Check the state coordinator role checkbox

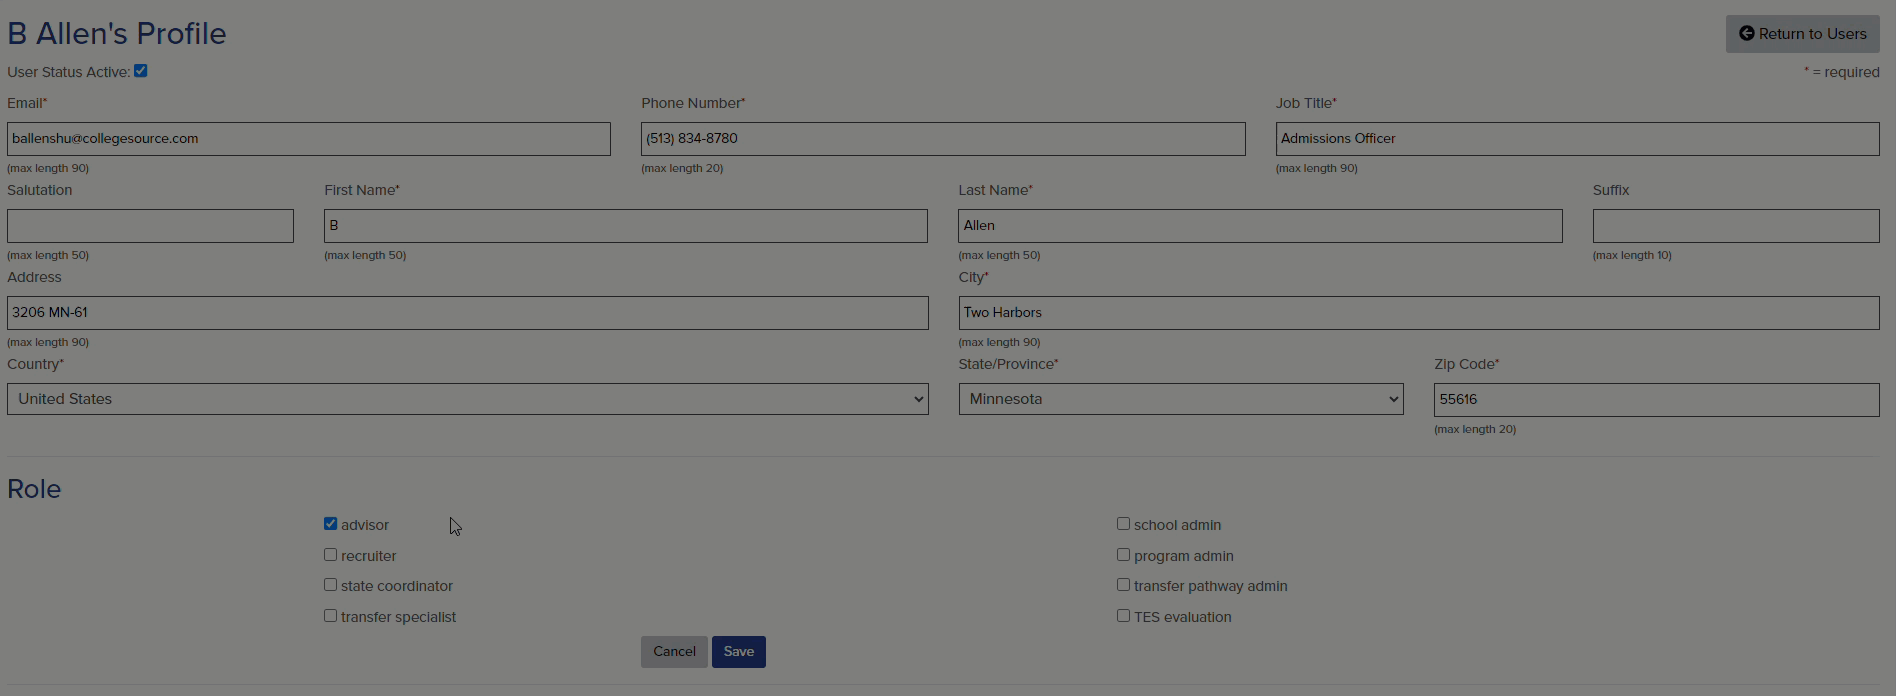pos(330,585)
